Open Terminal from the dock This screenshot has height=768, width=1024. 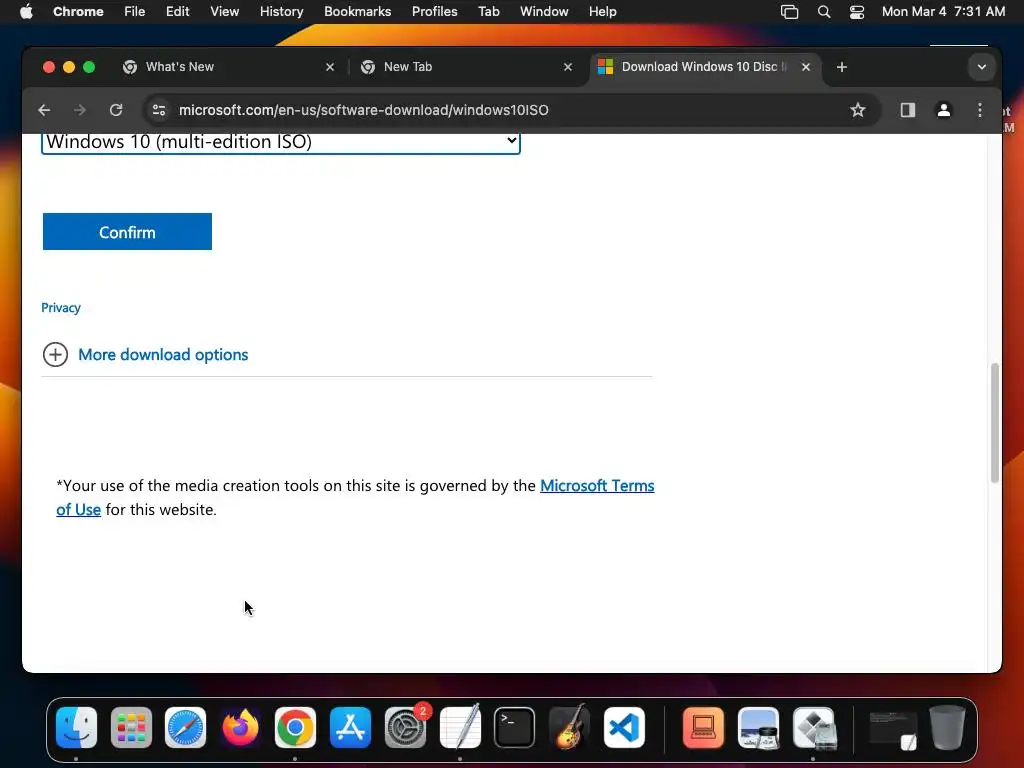pyautogui.click(x=515, y=728)
